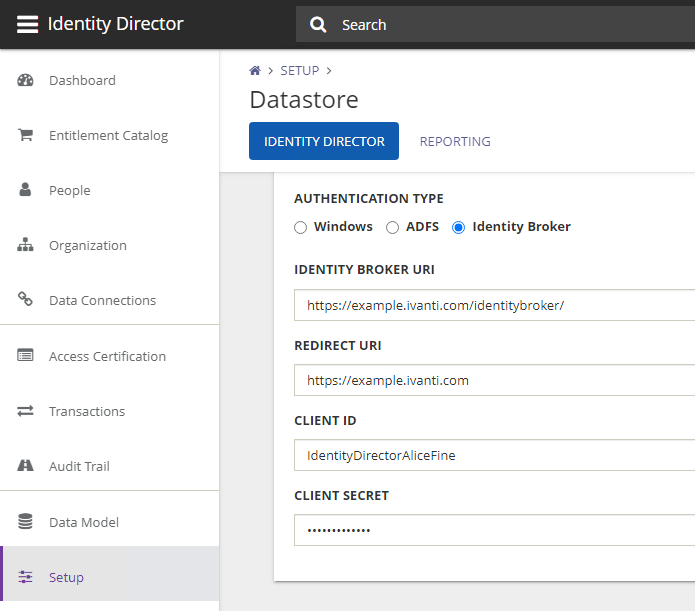695x611 pixels.
Task: Click the Entitlement Catalog cart icon
Action: (26, 135)
